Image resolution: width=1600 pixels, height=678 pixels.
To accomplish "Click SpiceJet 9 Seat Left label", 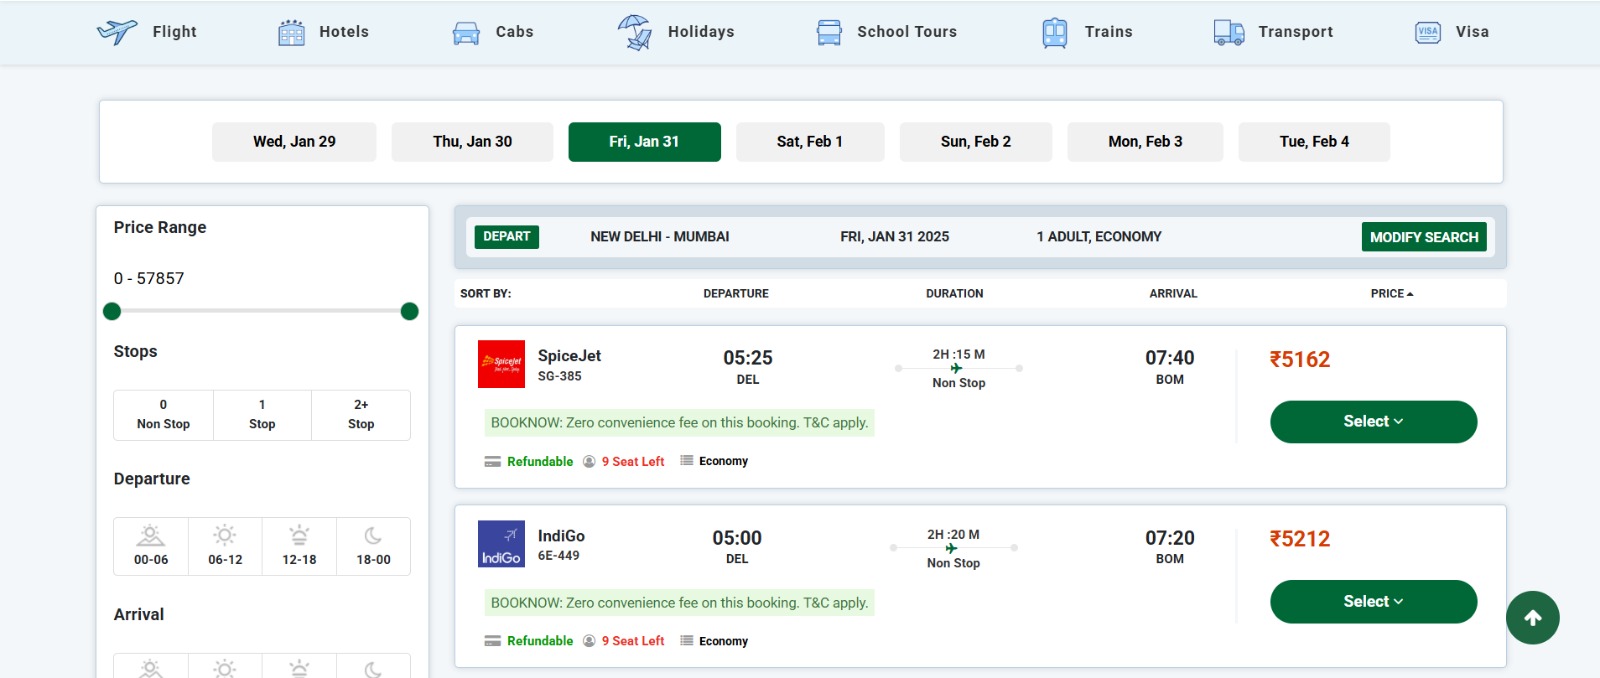I will coord(633,462).
